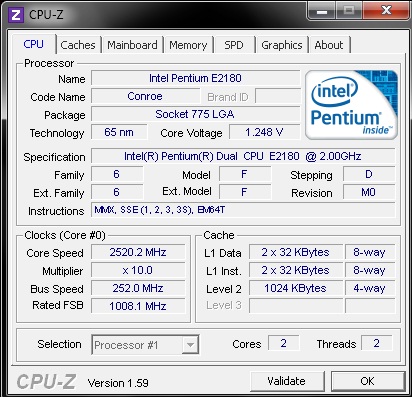Click the Rated FSB value 1008.1 MHz
This screenshot has width=412, height=397.
pos(138,306)
